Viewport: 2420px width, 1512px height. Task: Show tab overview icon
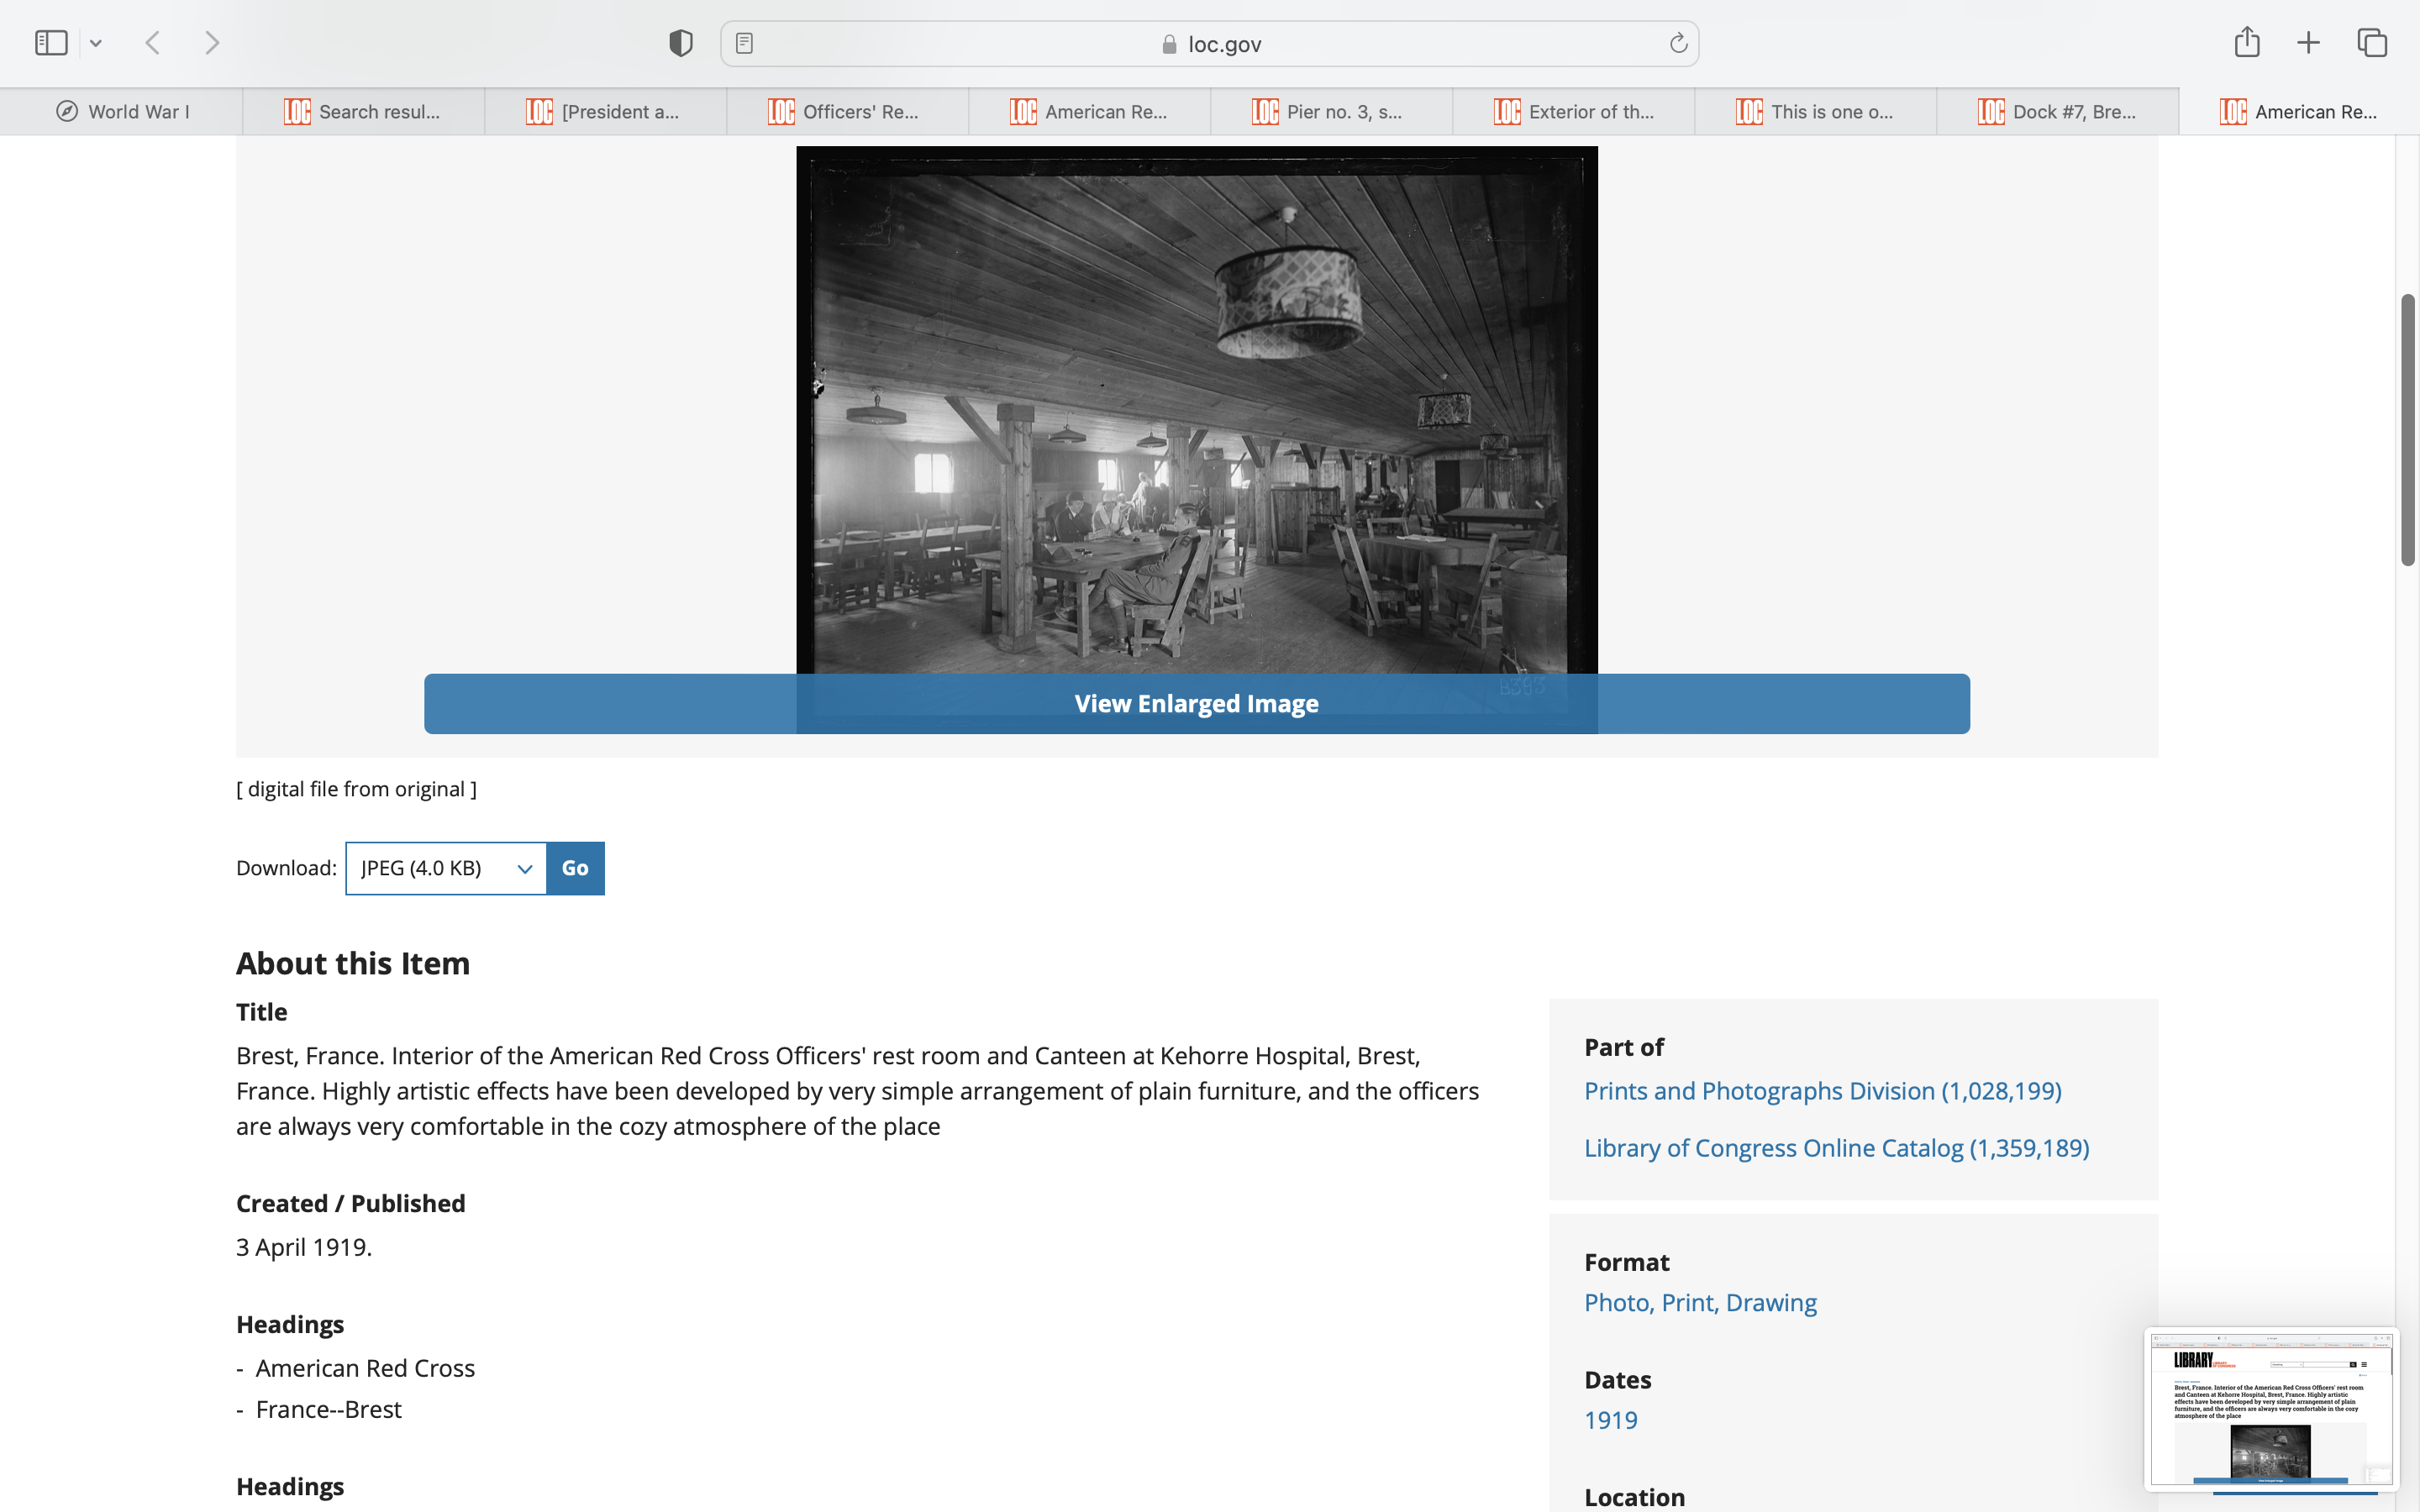[2372, 43]
